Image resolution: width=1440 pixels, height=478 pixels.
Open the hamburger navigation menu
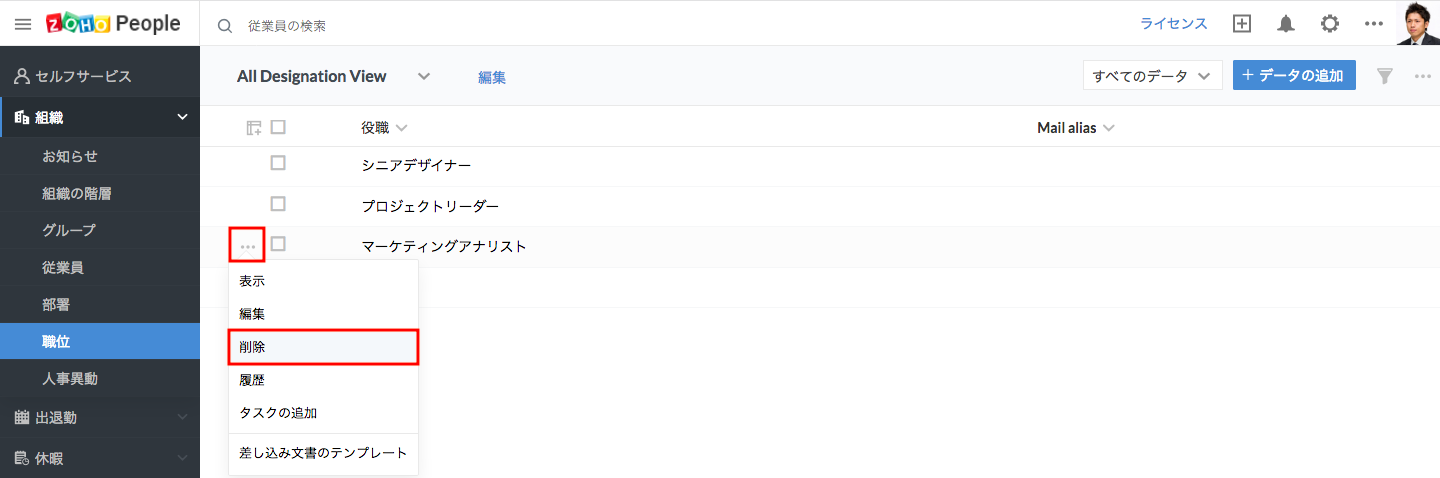pos(23,24)
